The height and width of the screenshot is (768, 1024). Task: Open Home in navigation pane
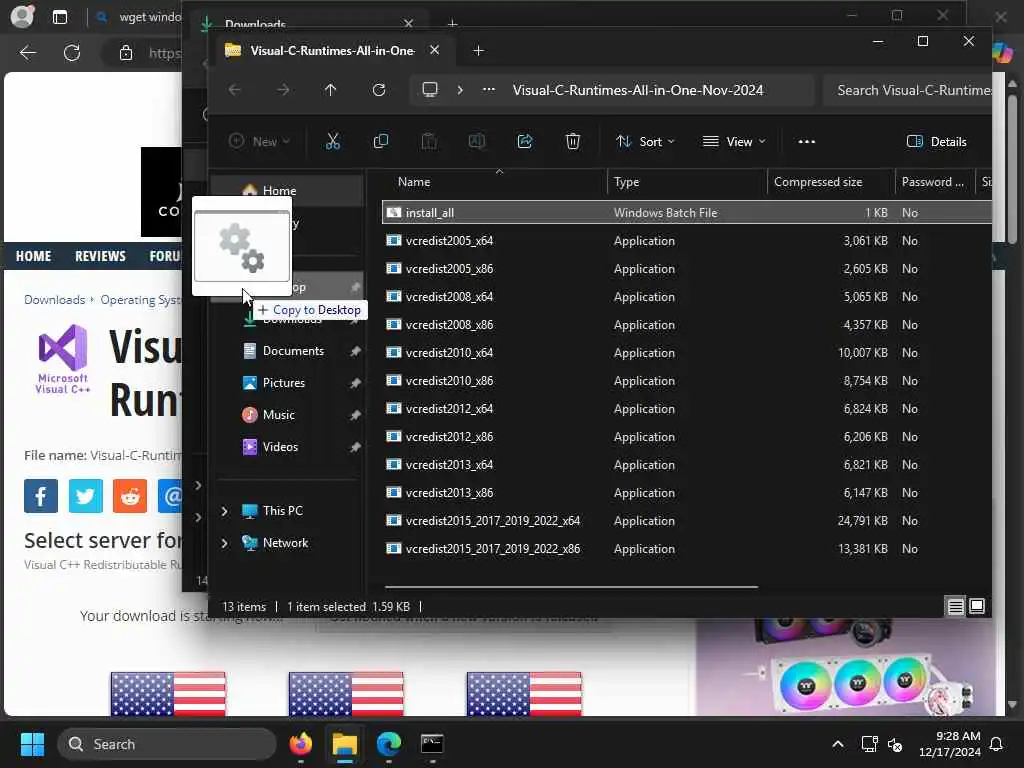(x=280, y=190)
